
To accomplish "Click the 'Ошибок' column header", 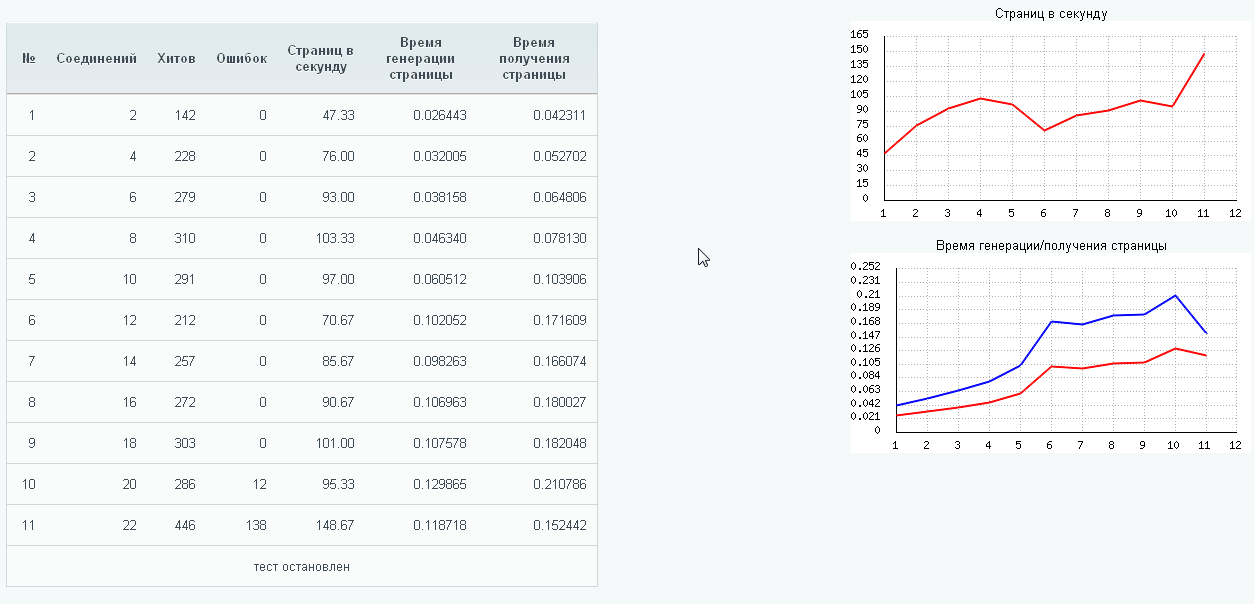I will click(241, 59).
